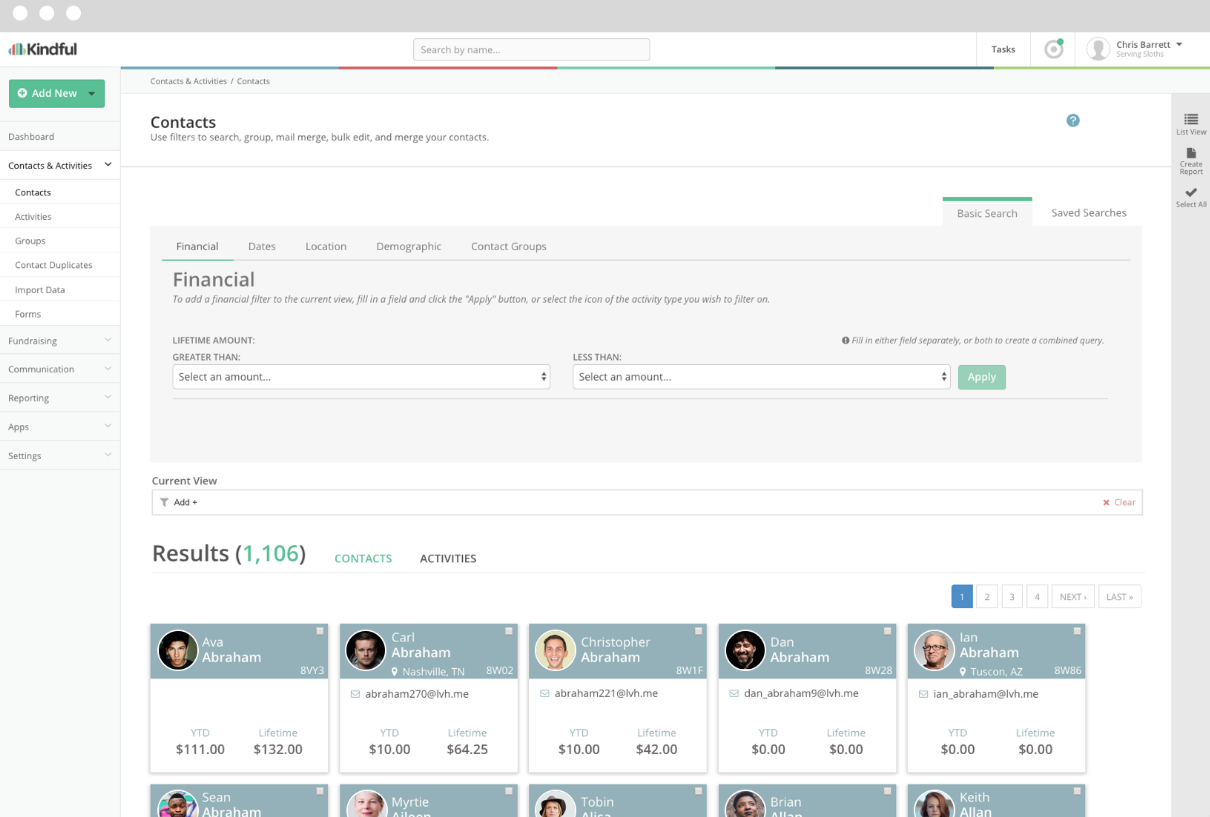The height and width of the screenshot is (817, 1210).
Task: Click the List View icon
Action: coord(1190,120)
